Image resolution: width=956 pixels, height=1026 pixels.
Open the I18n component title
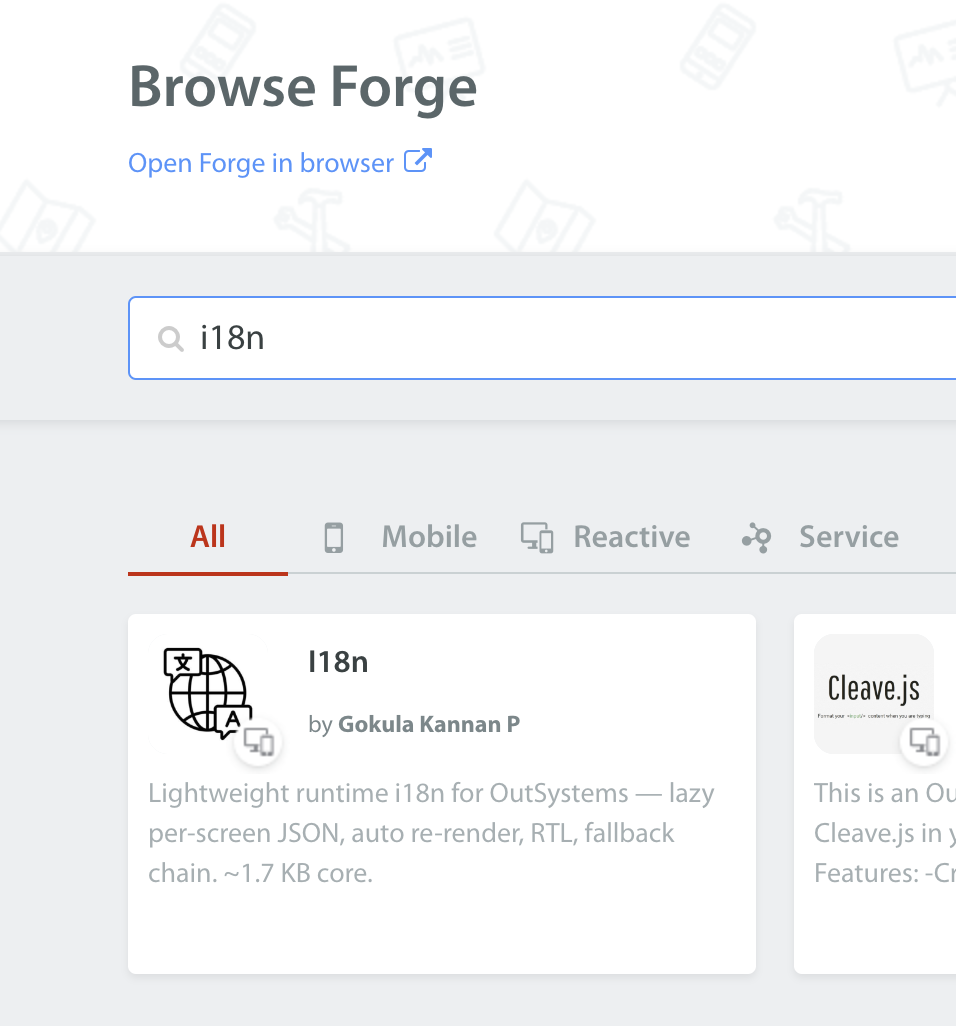coord(338,662)
